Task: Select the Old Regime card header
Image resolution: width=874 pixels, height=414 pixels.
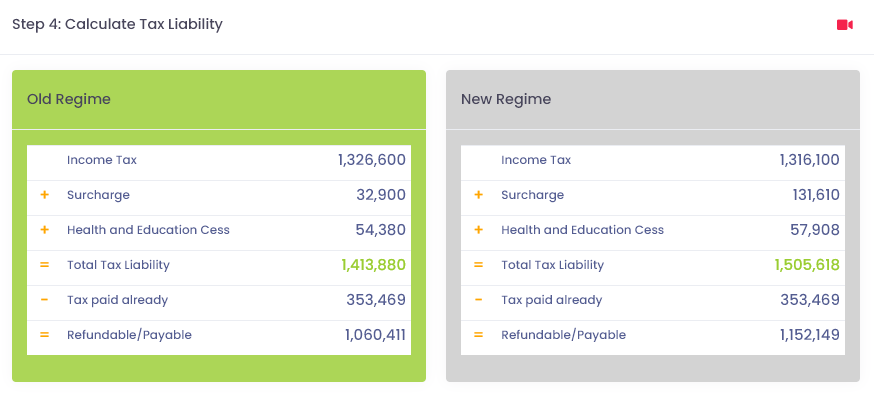Action: [219, 100]
